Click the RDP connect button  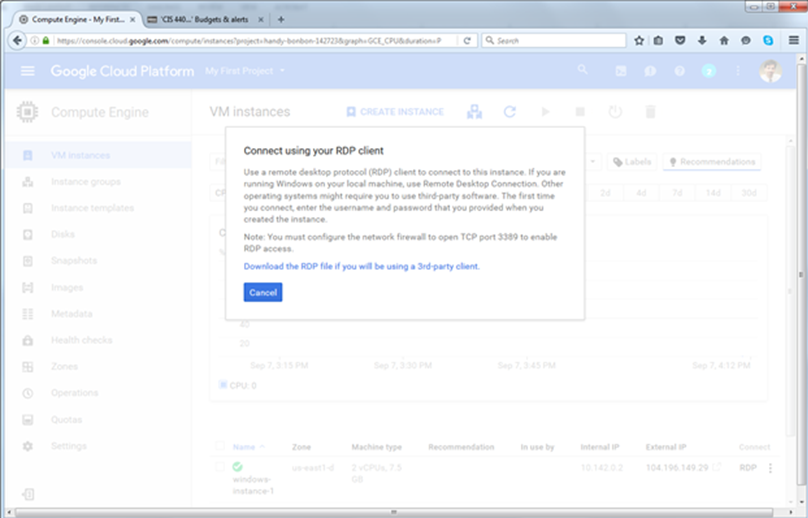748,468
